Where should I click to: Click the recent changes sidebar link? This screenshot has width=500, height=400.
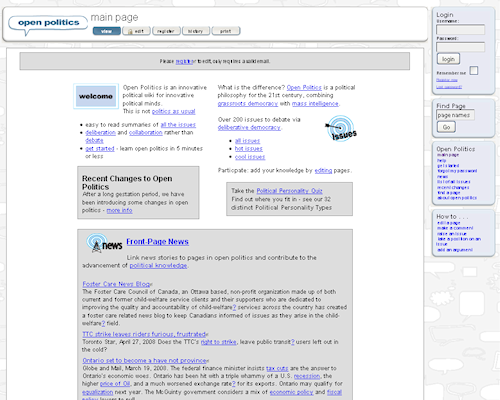453,187
